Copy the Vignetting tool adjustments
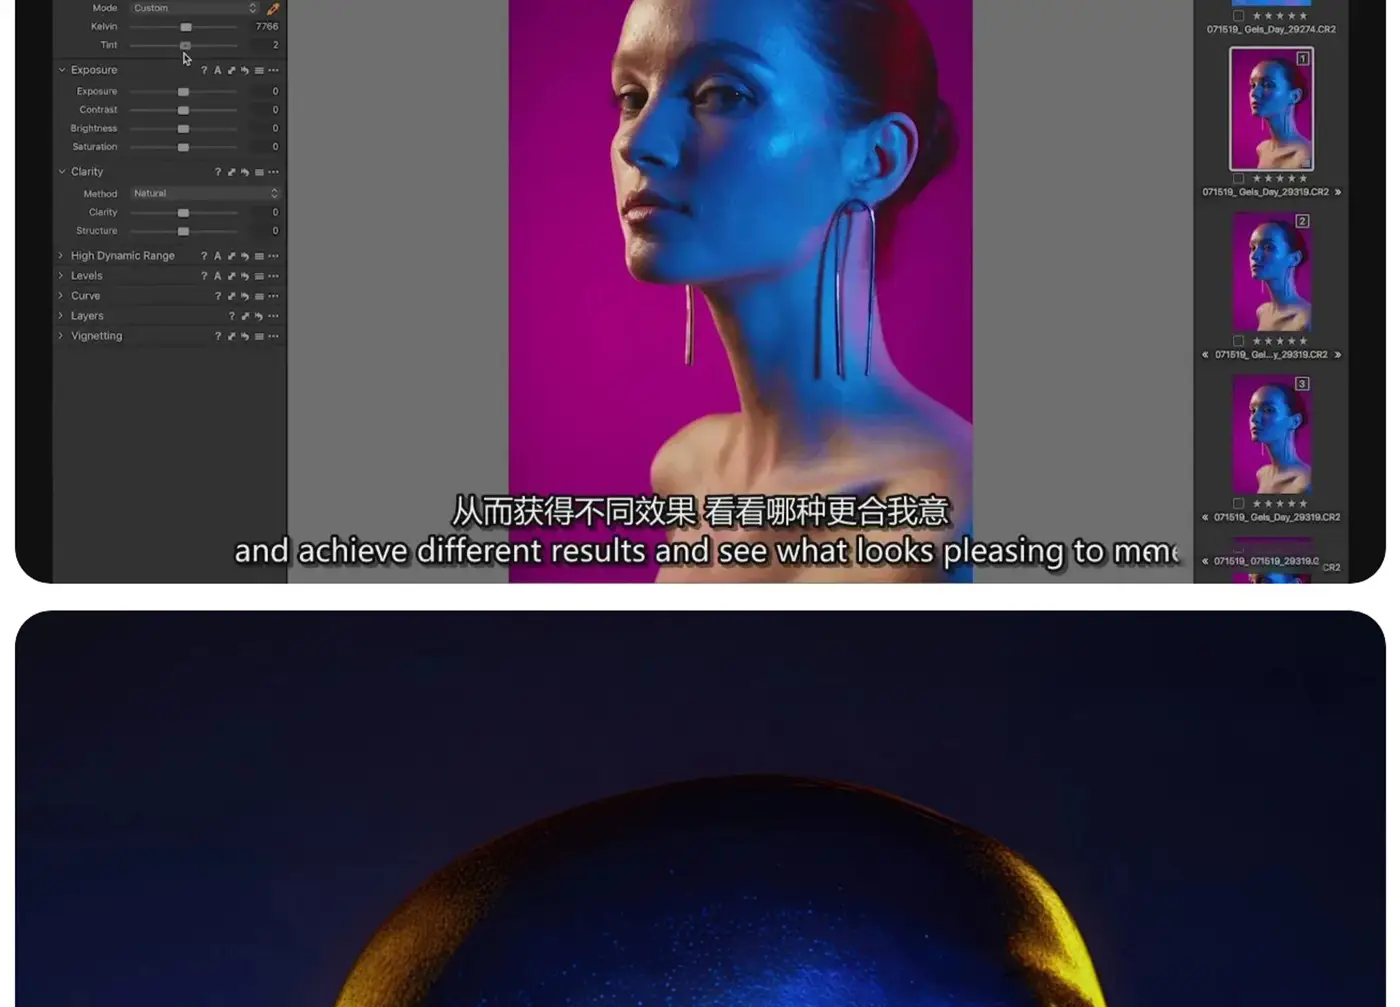This screenshot has height=1007, width=1400. (231, 336)
